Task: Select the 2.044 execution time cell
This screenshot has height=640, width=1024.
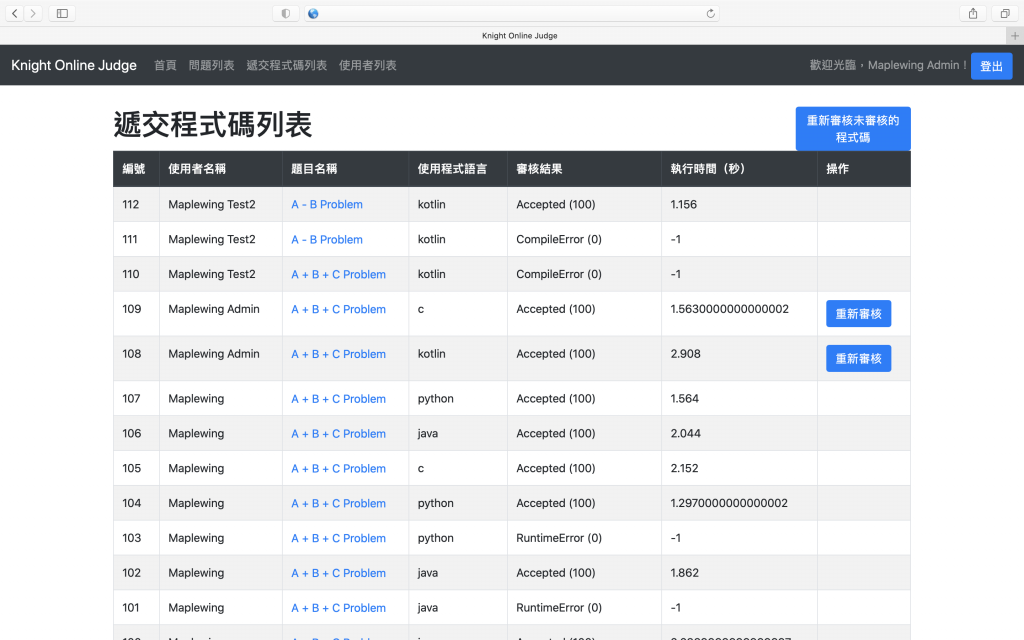Action: click(739, 434)
